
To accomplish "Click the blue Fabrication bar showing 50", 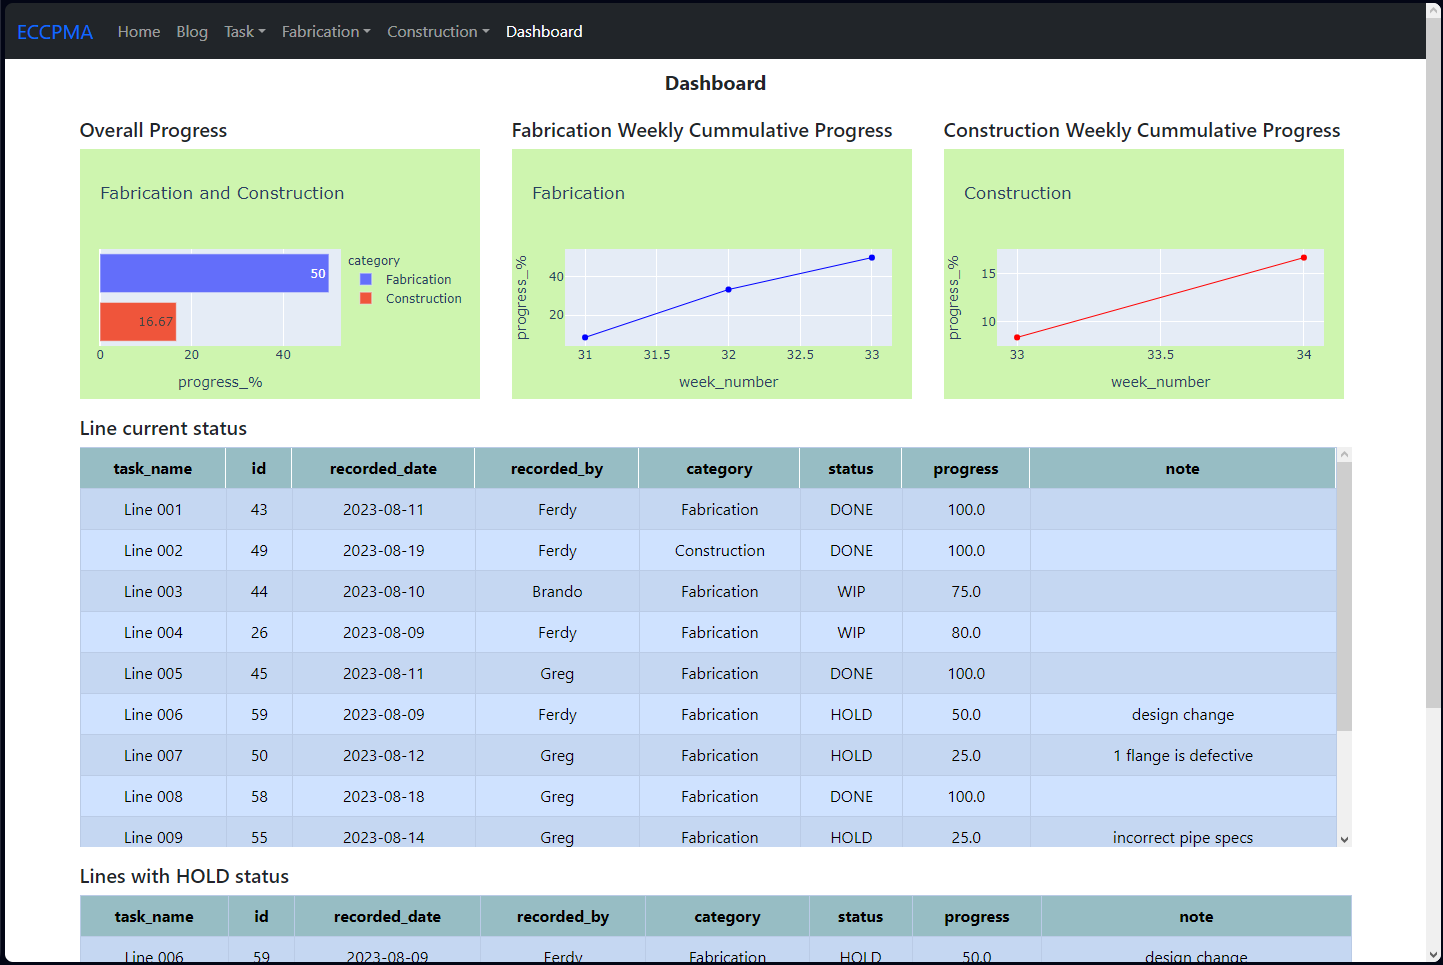I will click(214, 272).
